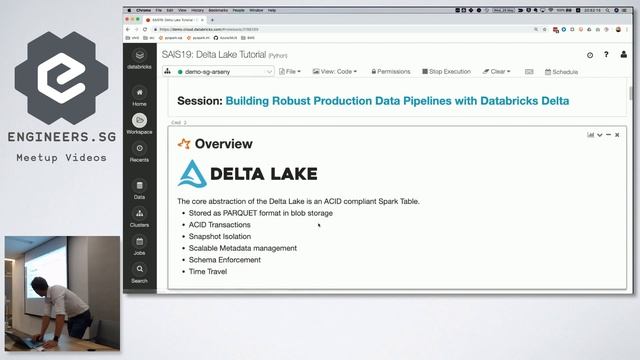Open the user account icon
Screen dimensions: 640x360
624,54
